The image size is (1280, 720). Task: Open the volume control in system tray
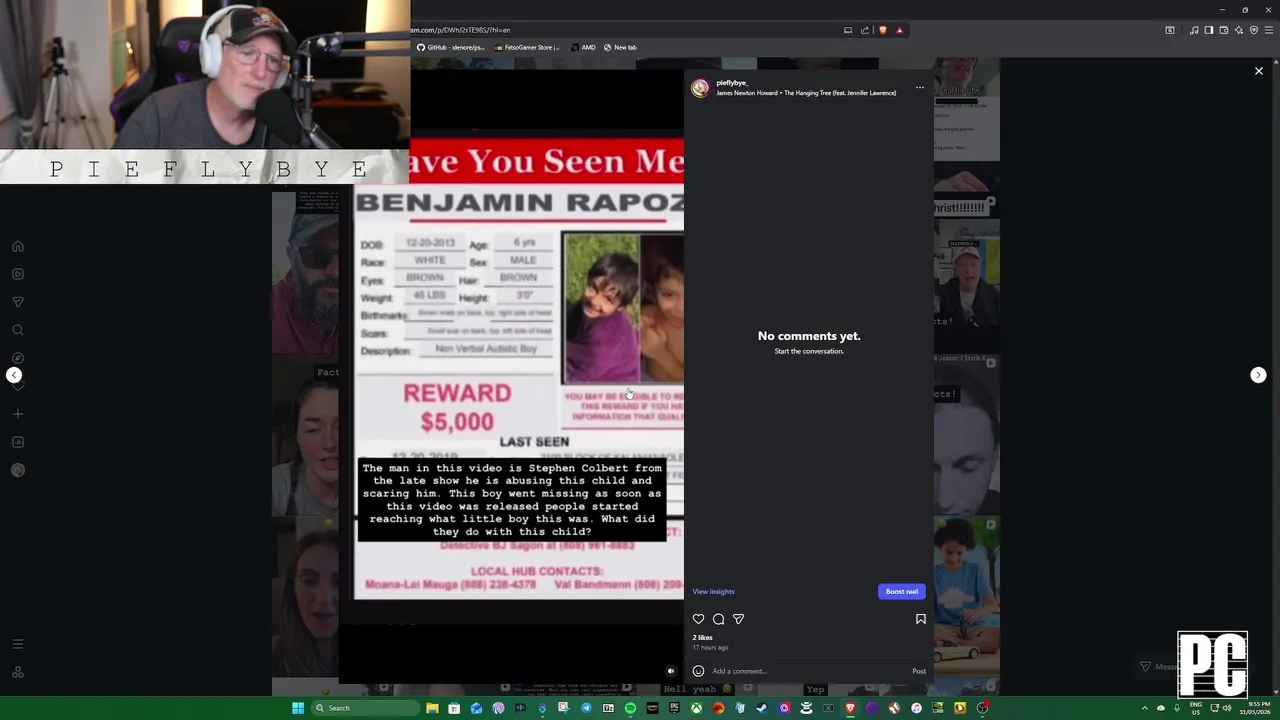click(x=1227, y=708)
